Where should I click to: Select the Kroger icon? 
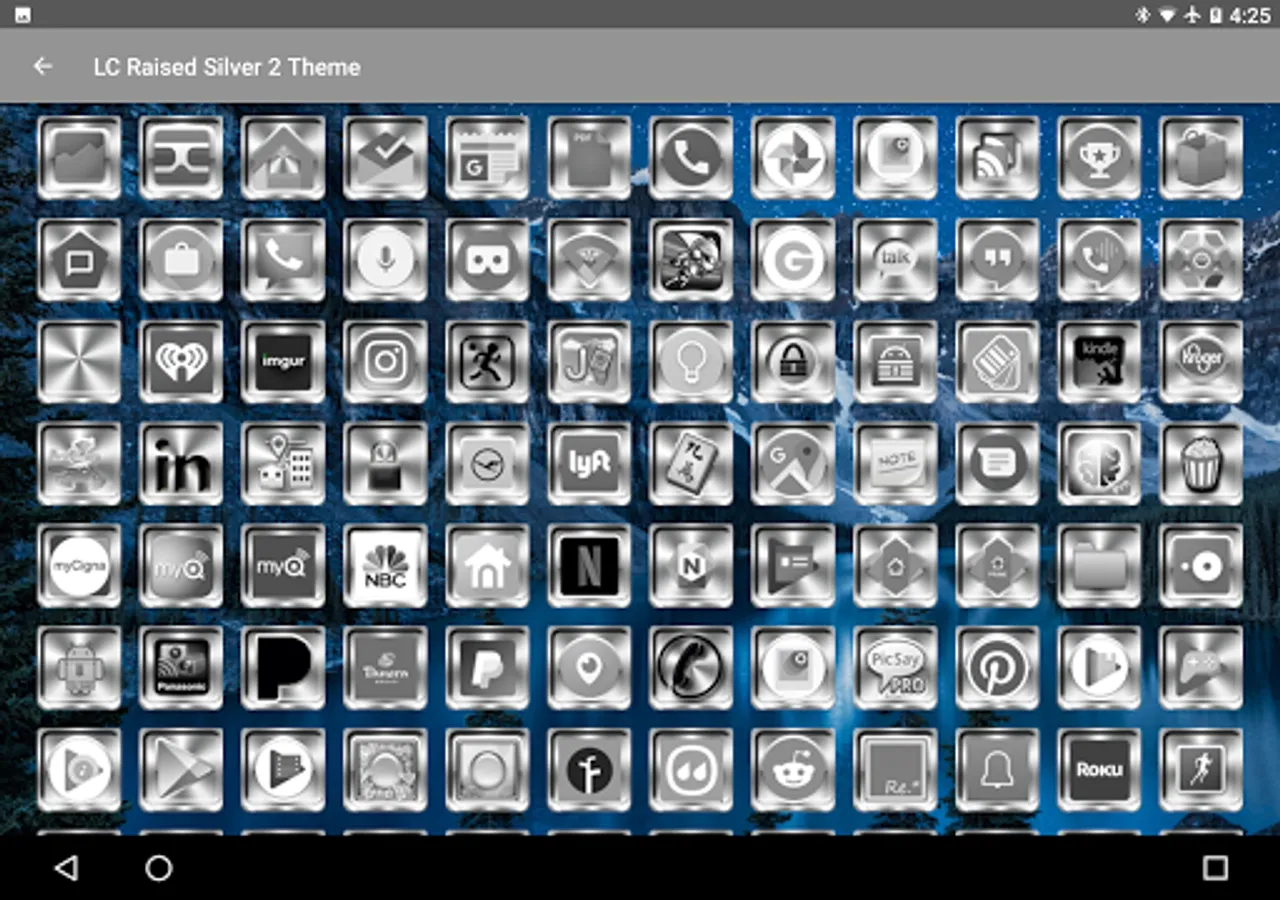click(x=1201, y=361)
